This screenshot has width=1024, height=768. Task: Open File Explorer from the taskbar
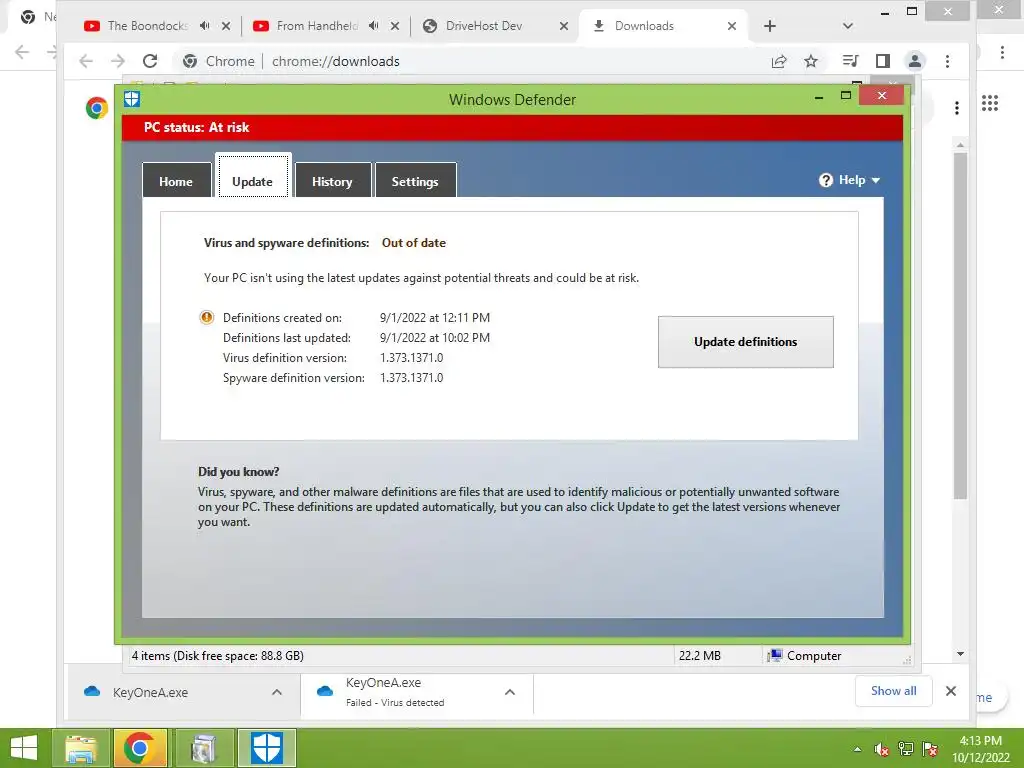tap(80, 748)
